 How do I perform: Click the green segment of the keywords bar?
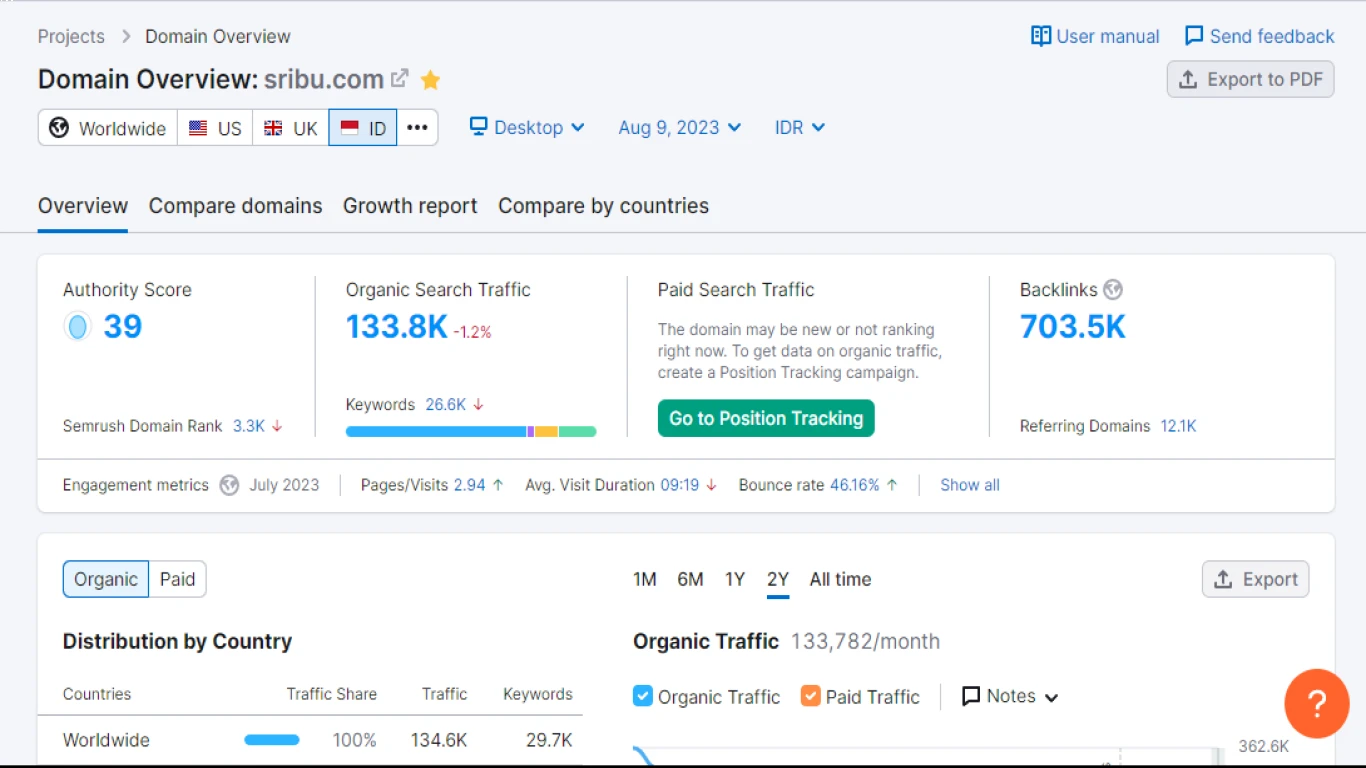click(577, 432)
